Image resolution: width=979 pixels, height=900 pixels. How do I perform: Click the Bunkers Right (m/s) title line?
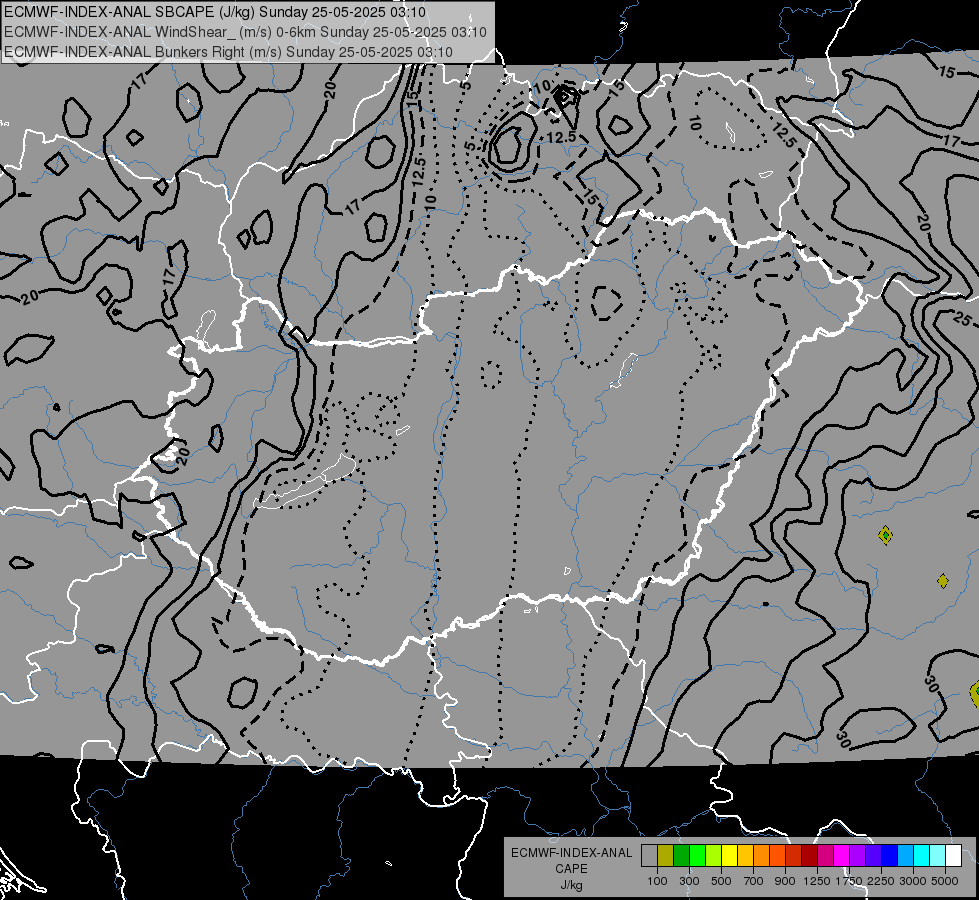click(228, 52)
